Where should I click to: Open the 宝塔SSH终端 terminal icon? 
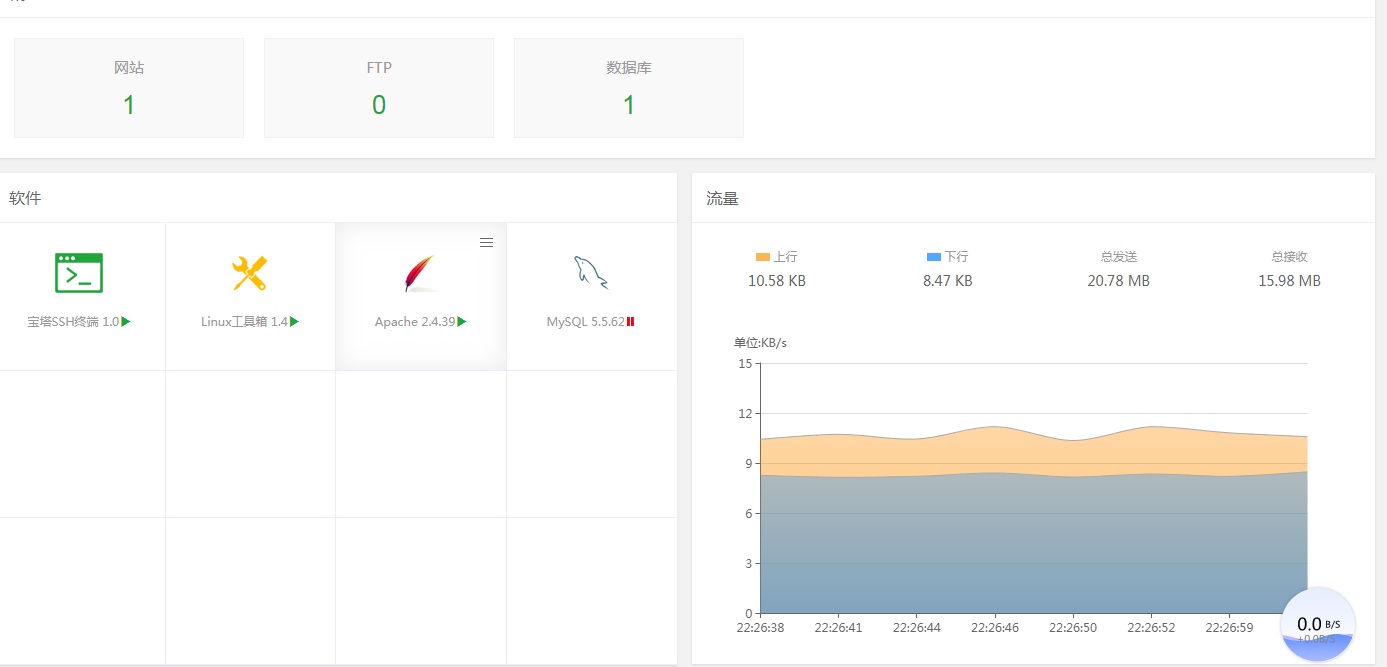pos(79,272)
